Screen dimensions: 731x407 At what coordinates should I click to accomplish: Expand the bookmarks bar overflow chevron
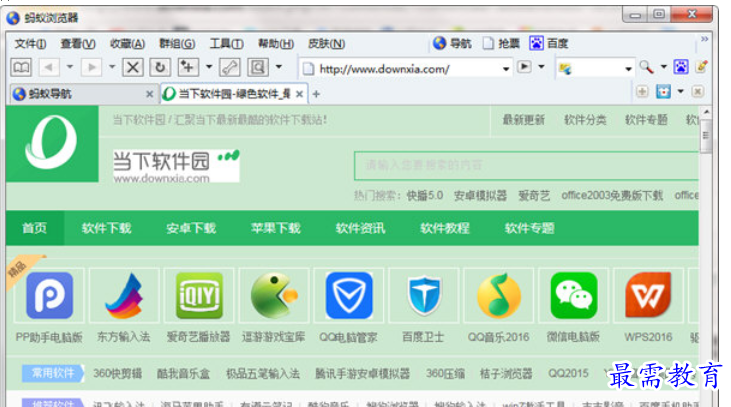pyautogui.click(x=704, y=39)
